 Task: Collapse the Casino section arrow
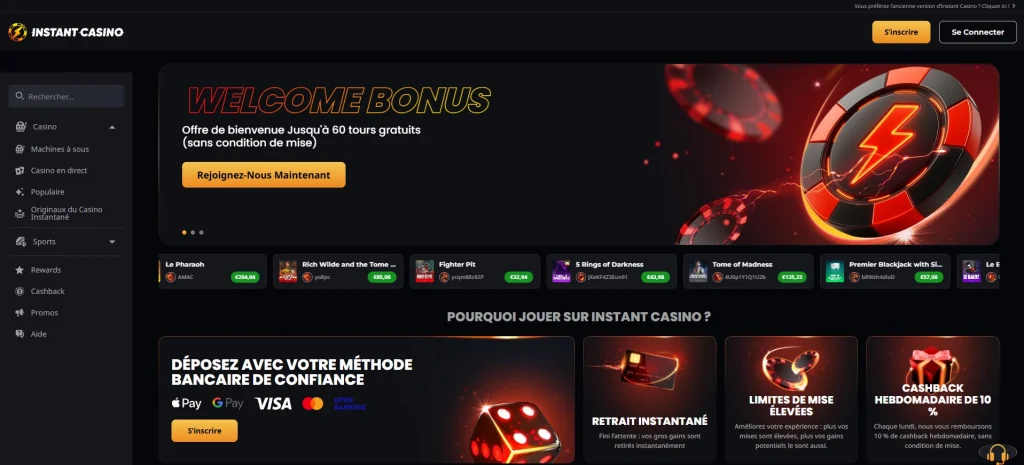pyautogui.click(x=112, y=127)
